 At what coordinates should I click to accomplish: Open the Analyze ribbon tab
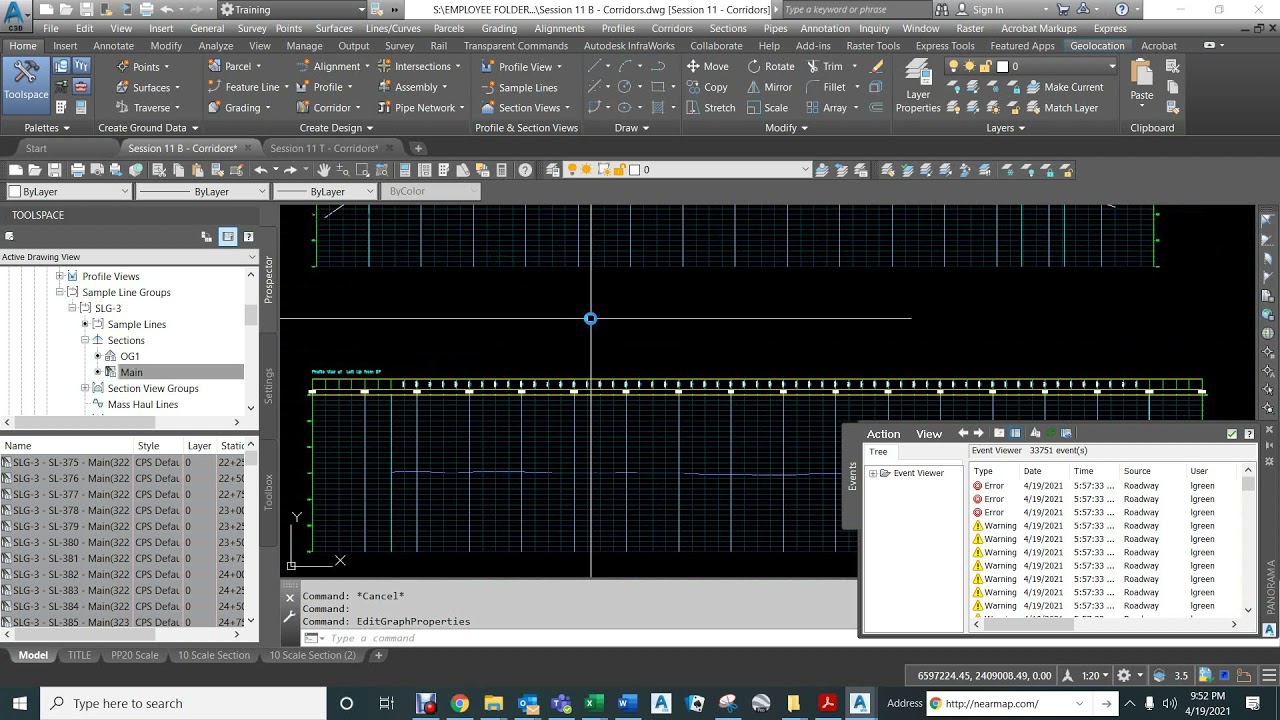click(216, 46)
